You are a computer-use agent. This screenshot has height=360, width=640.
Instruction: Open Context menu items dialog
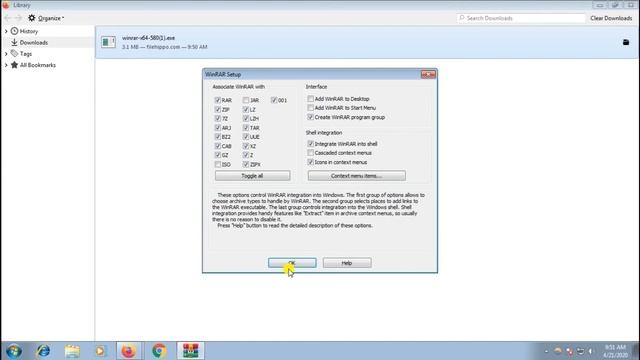pyautogui.click(x=356, y=176)
